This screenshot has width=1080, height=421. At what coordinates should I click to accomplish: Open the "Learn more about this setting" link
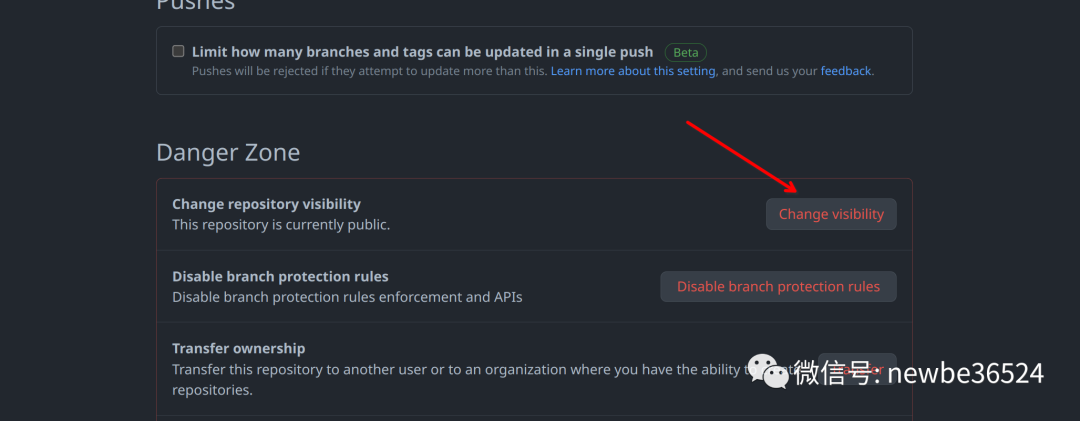coord(633,71)
